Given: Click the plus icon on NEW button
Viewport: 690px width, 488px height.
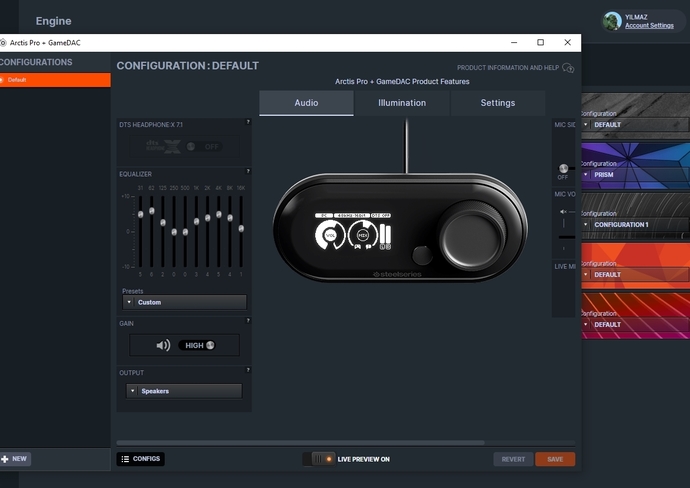Looking at the screenshot, I should tap(5, 459).
